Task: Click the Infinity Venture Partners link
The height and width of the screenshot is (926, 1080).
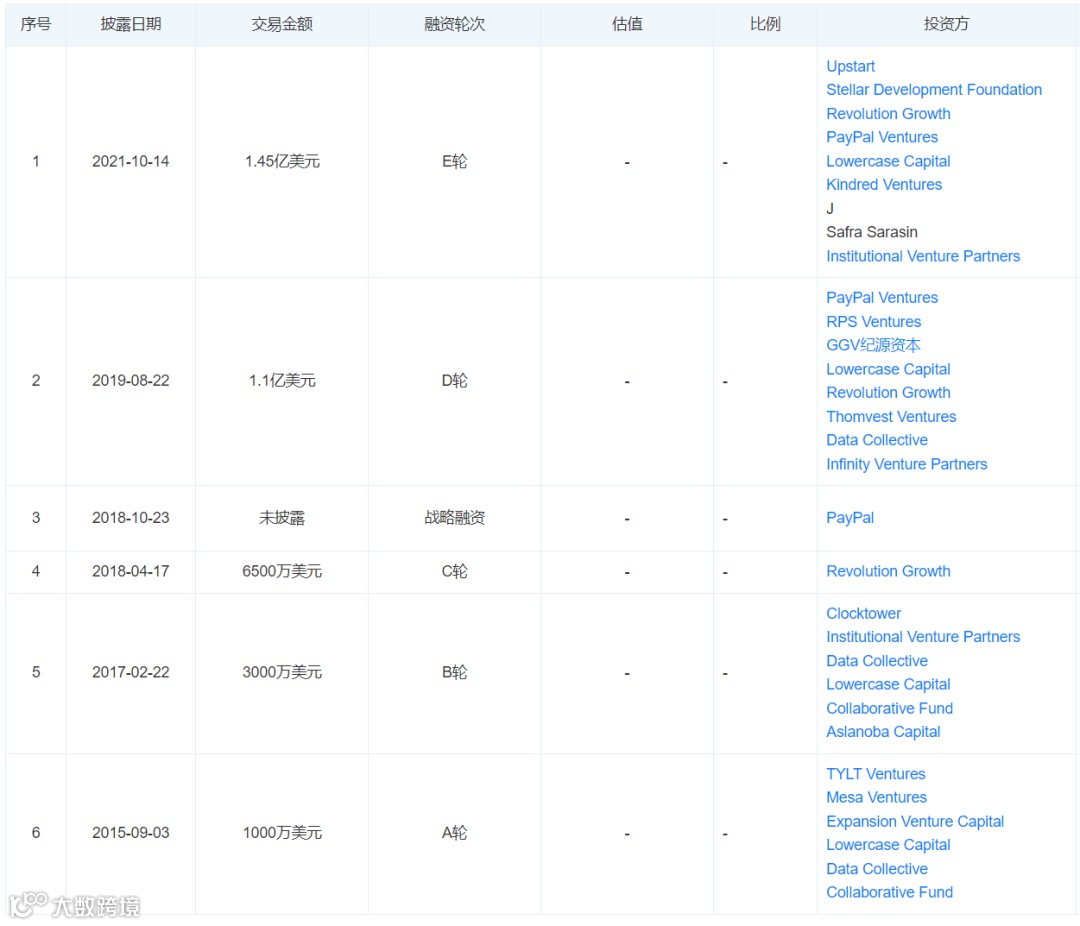Action: click(906, 464)
